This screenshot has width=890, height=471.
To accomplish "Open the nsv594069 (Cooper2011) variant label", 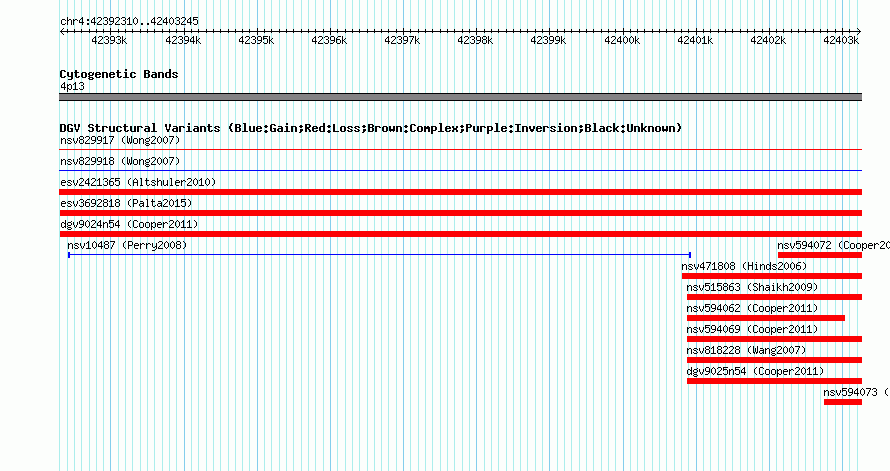I will click(x=752, y=329).
